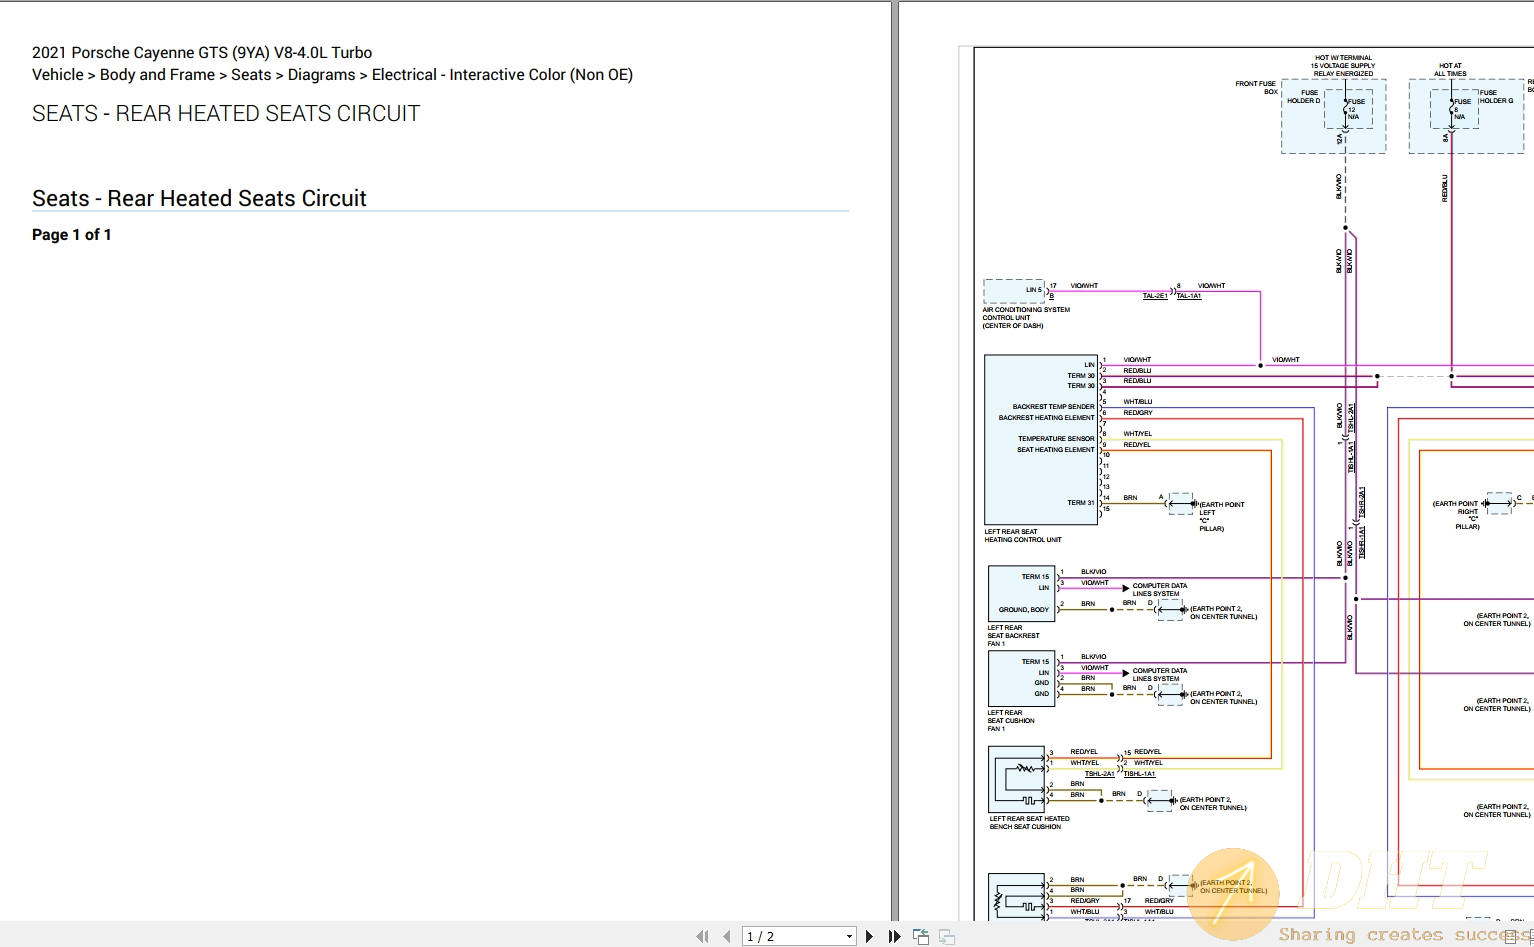Click the Earth Point Left C Pillar label
The width and height of the screenshot is (1534, 947).
(x=1221, y=516)
